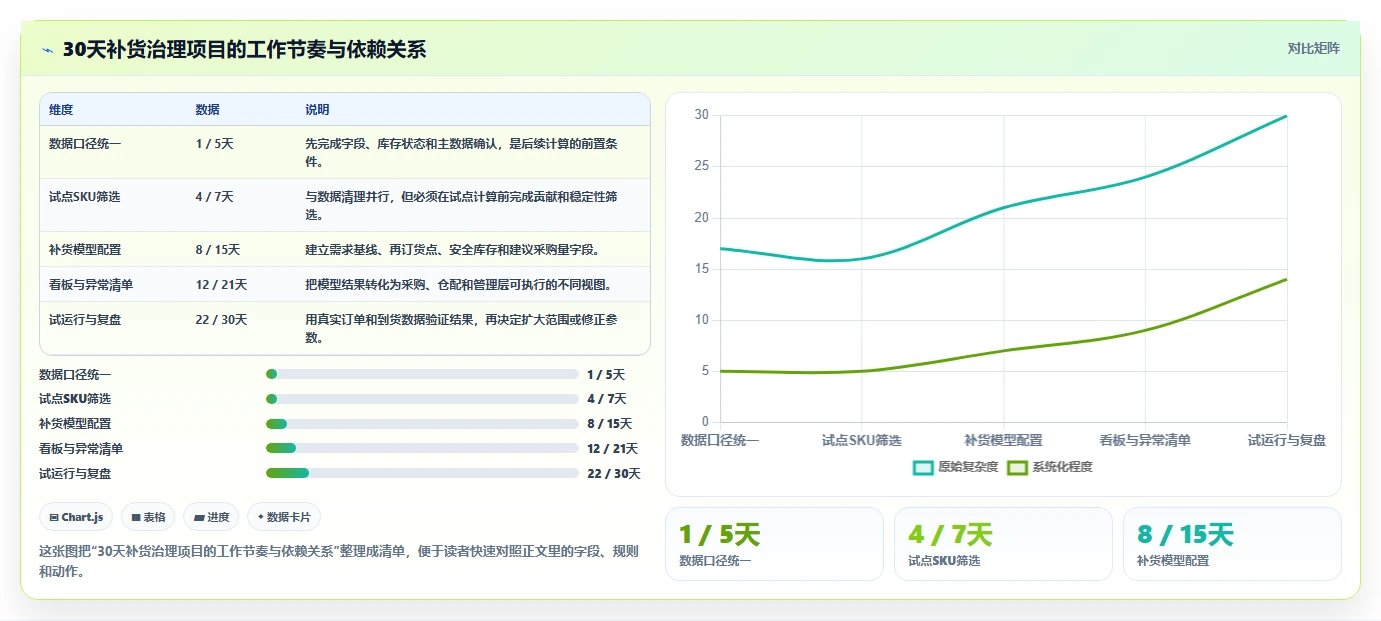Viewport: 1381px width, 621px height.
Task: Click the teal 原始复杂度 line endpoint at 30
Action: (x=1287, y=116)
